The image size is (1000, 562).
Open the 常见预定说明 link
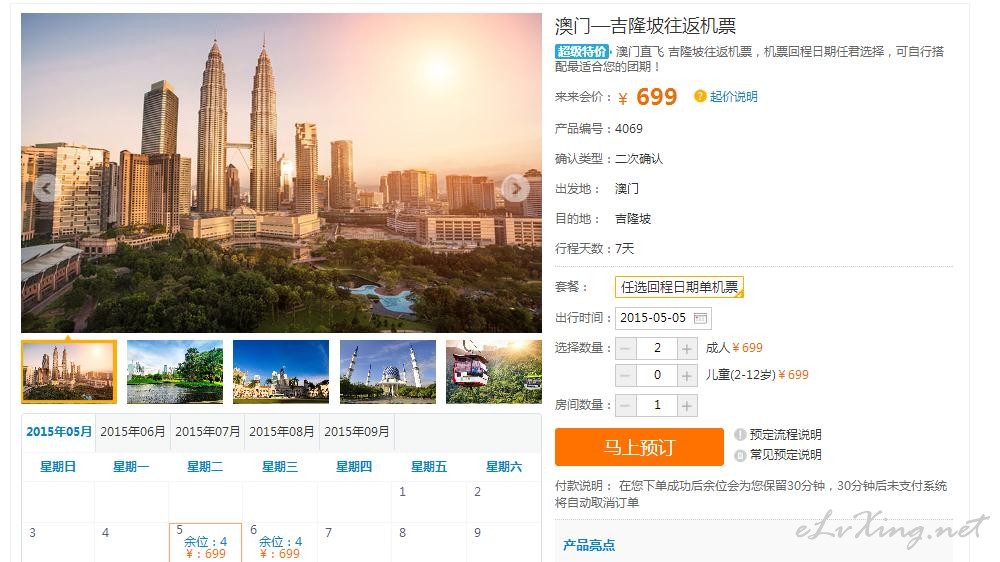tap(785, 455)
